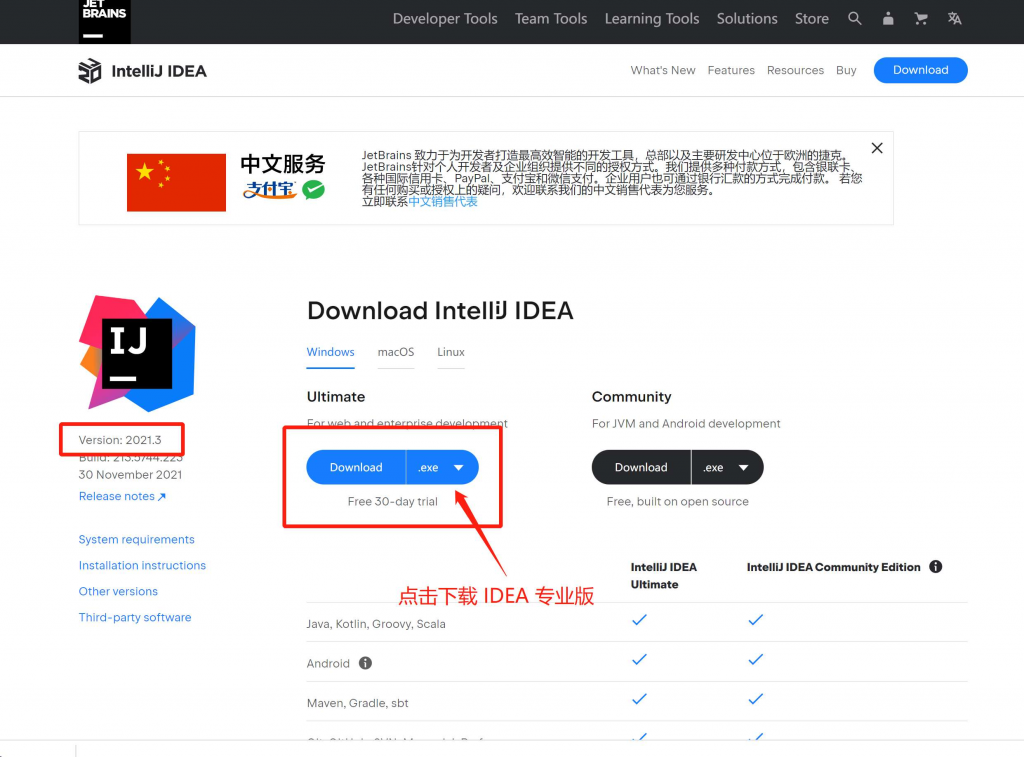Screen dimensions: 1024x757
Task: Expand Ultimate .exe format dropdown
Action: 442,467
